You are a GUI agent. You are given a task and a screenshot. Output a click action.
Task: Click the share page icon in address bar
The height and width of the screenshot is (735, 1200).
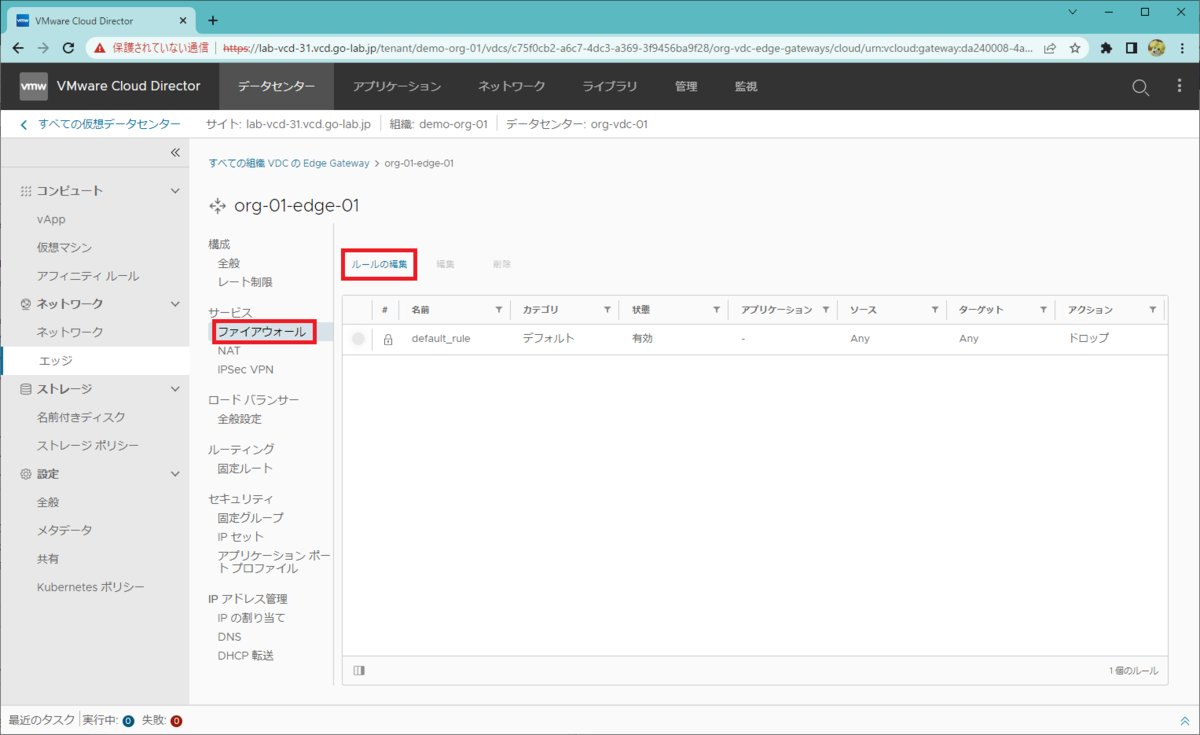[1050, 47]
